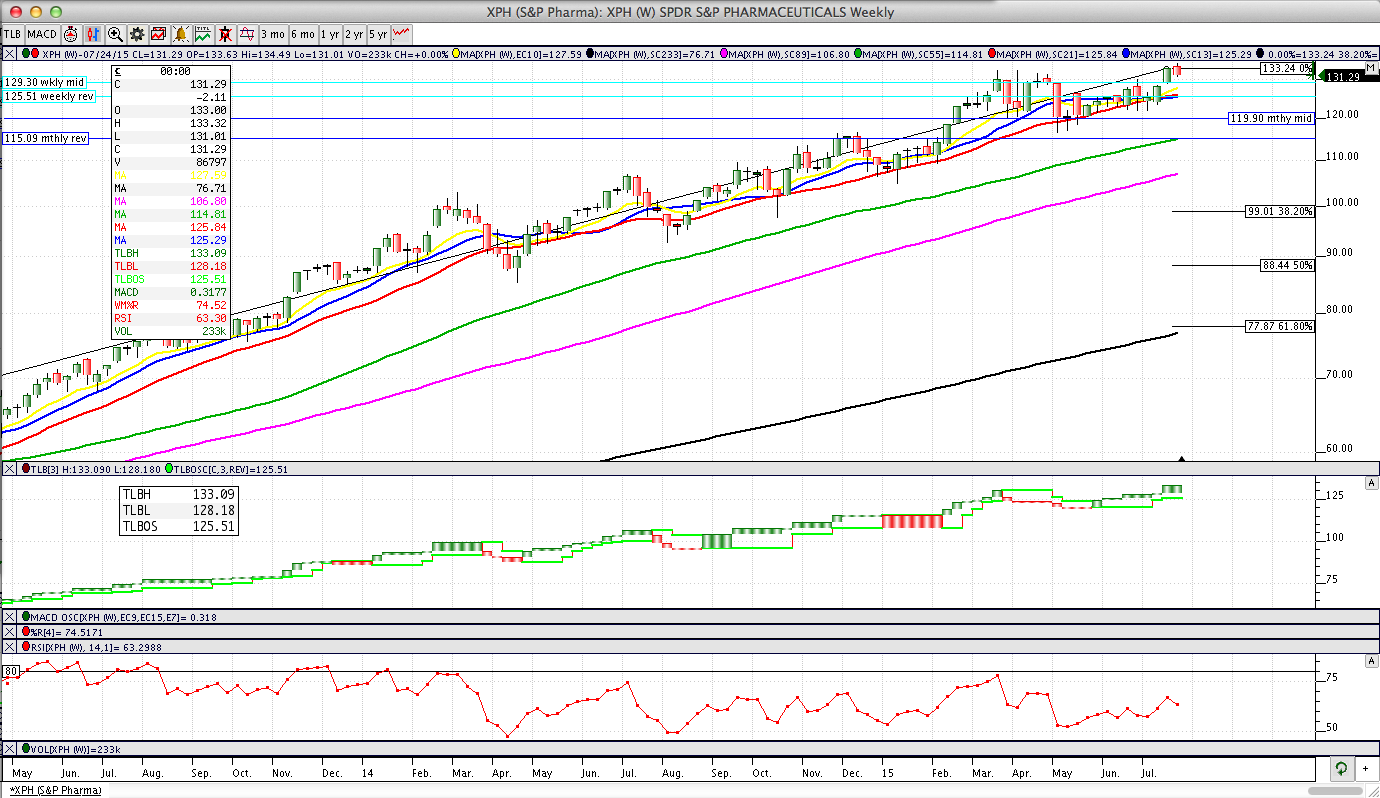Click the black dot before 0.00%=133.24 text
Screen dimensions: 1380x798
(x=1260, y=53)
